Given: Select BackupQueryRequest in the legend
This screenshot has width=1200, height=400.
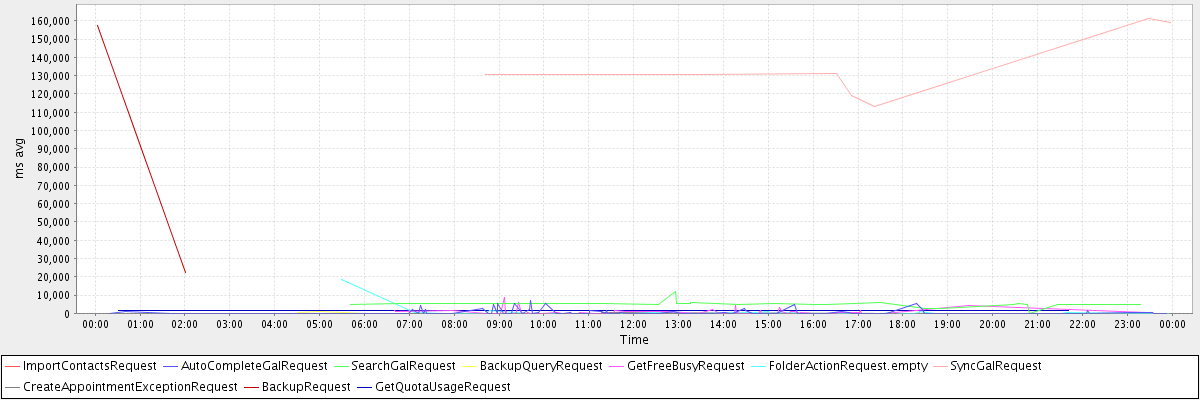Looking at the screenshot, I should [x=541, y=366].
